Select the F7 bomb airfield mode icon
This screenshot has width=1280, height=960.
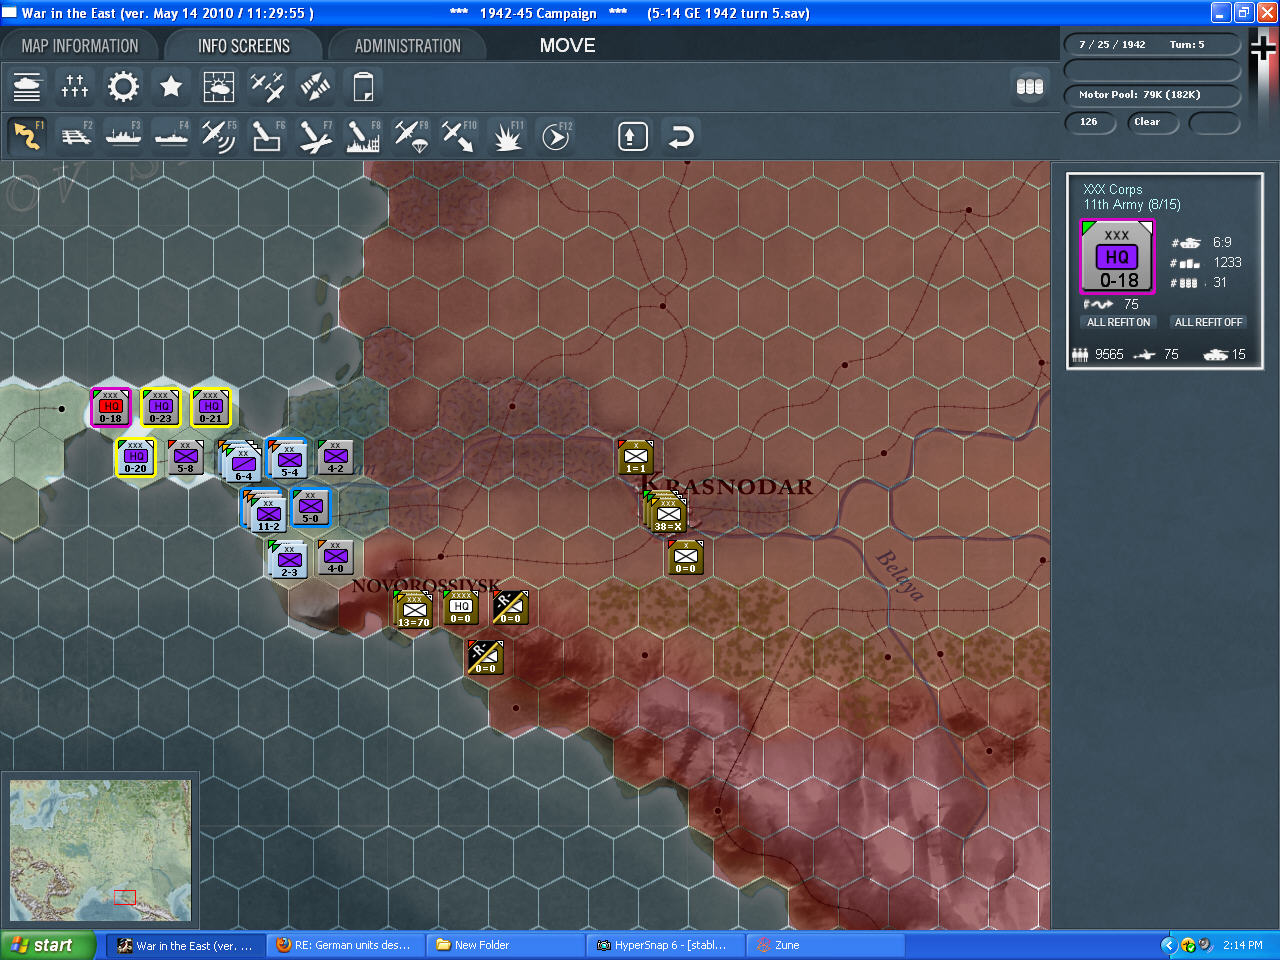coord(315,136)
